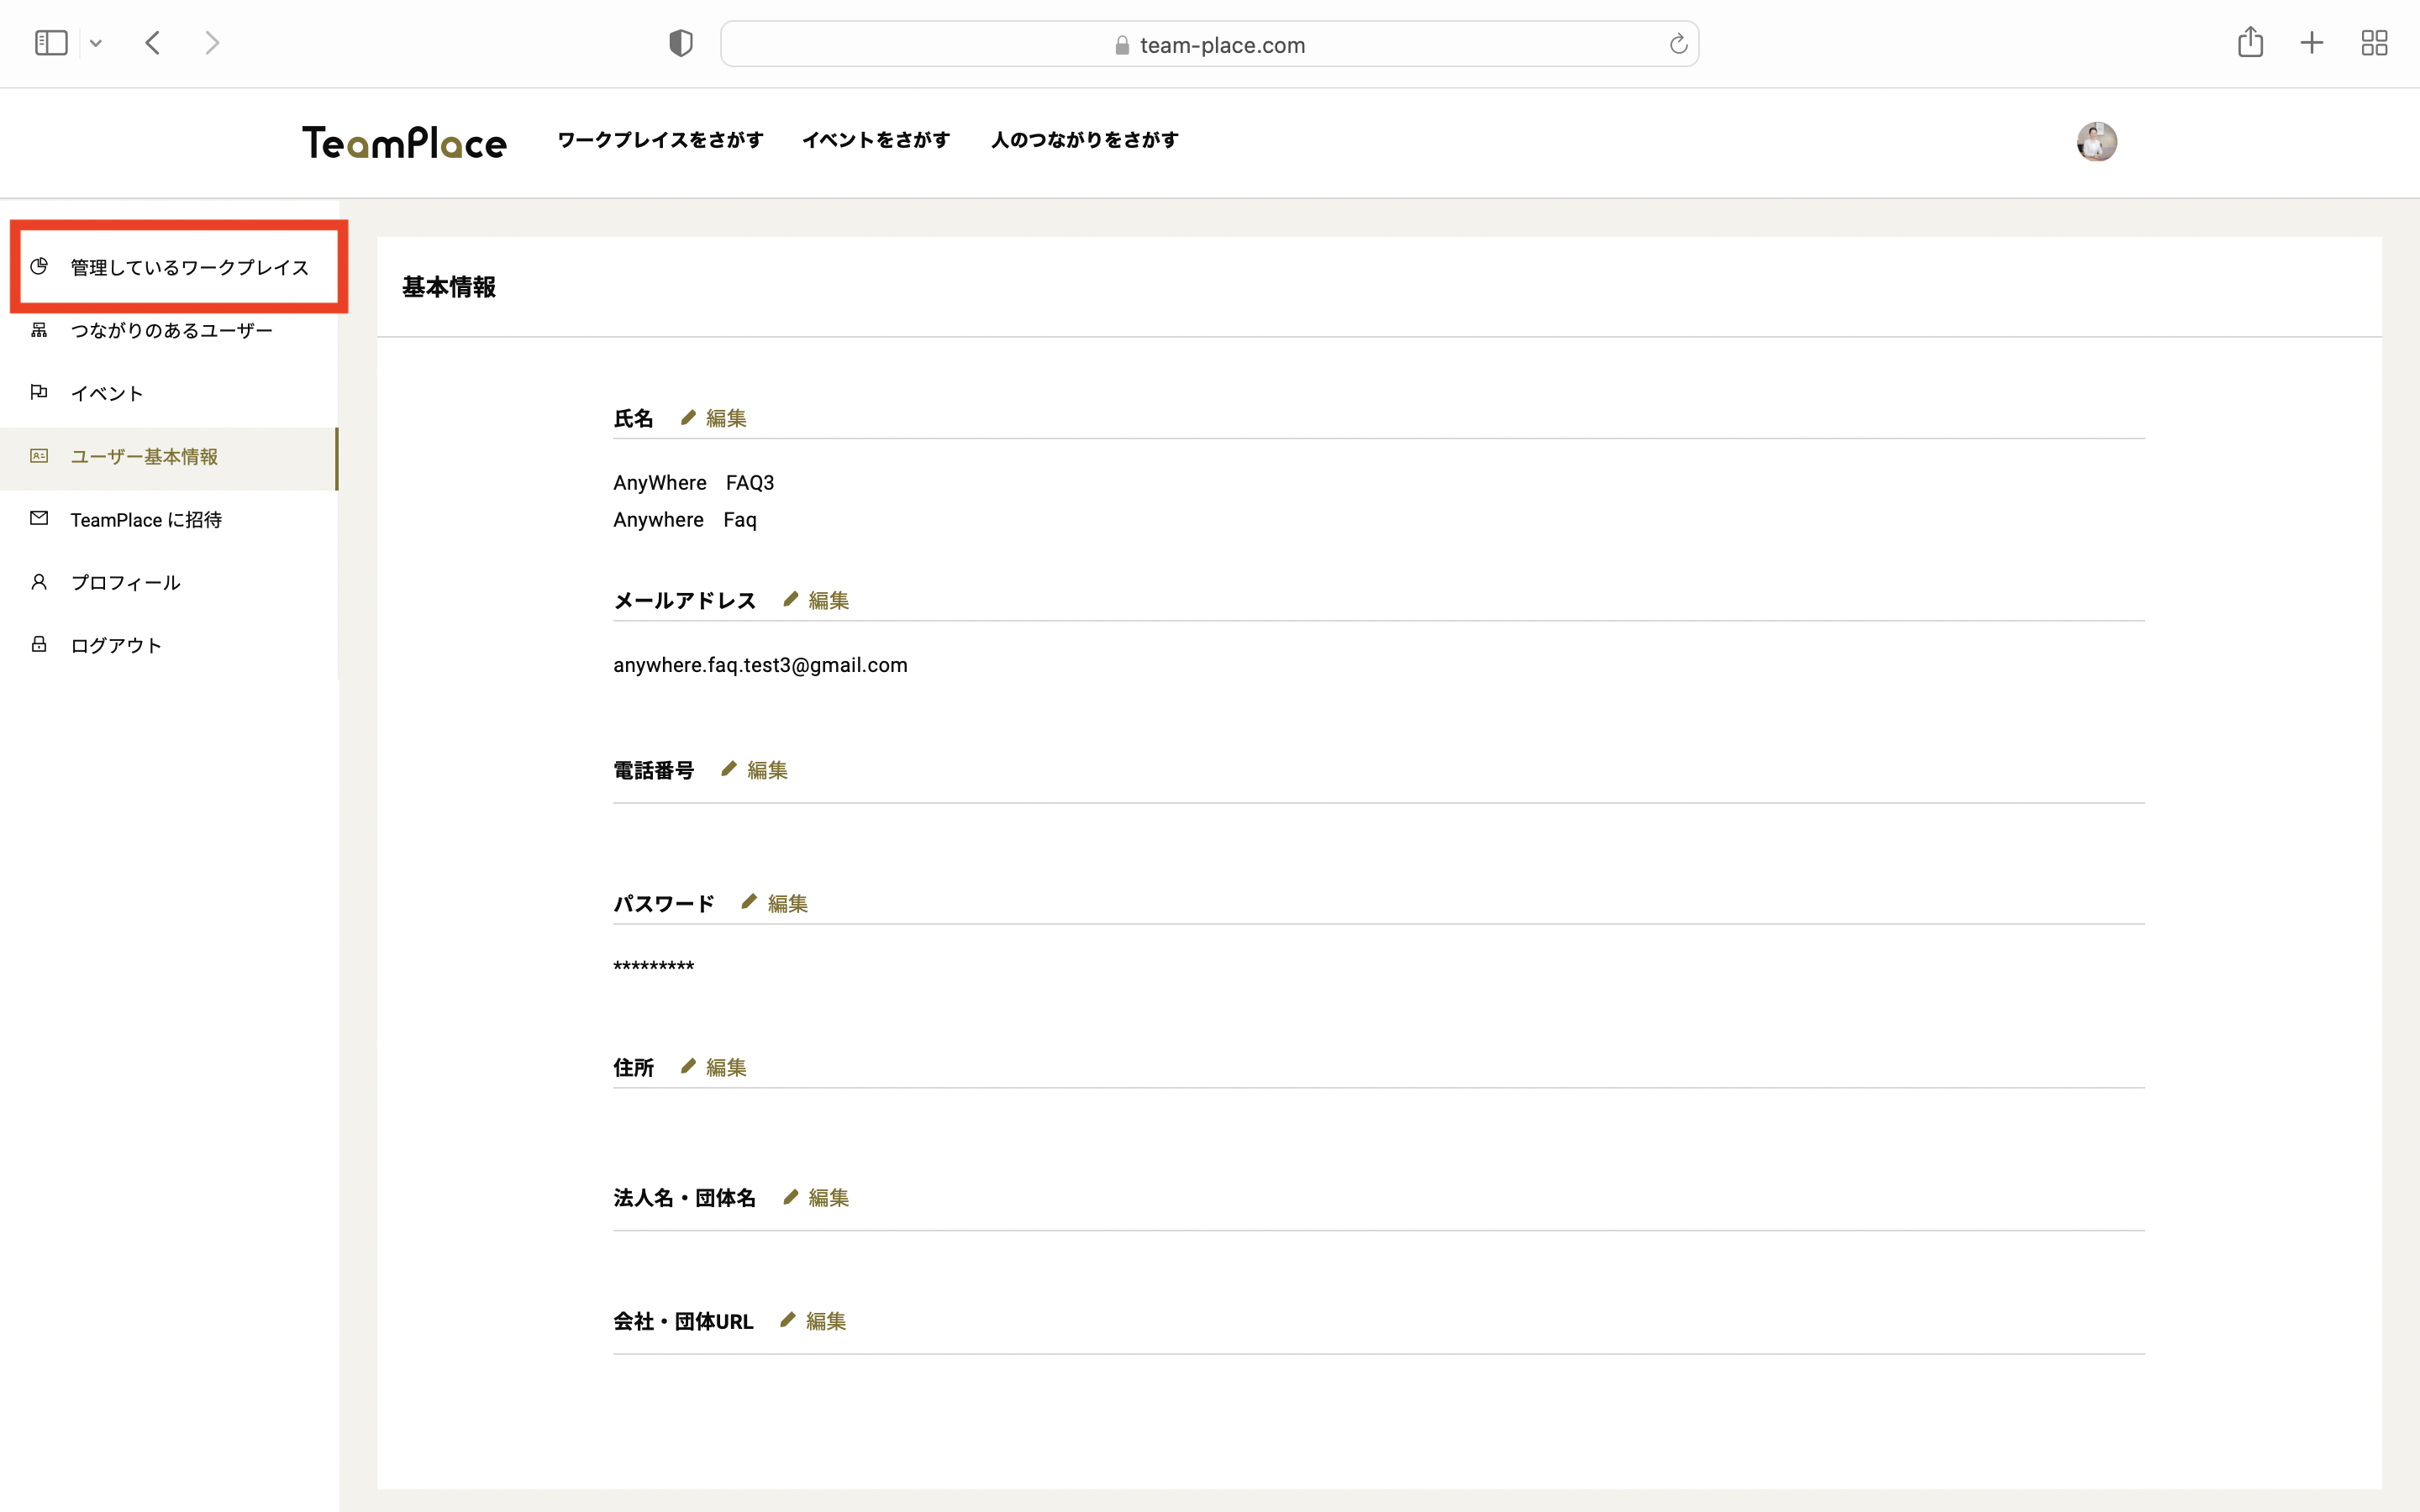This screenshot has height=1512, width=2420.
Task: Edit the パスワード field via 編集
Action: pos(787,903)
